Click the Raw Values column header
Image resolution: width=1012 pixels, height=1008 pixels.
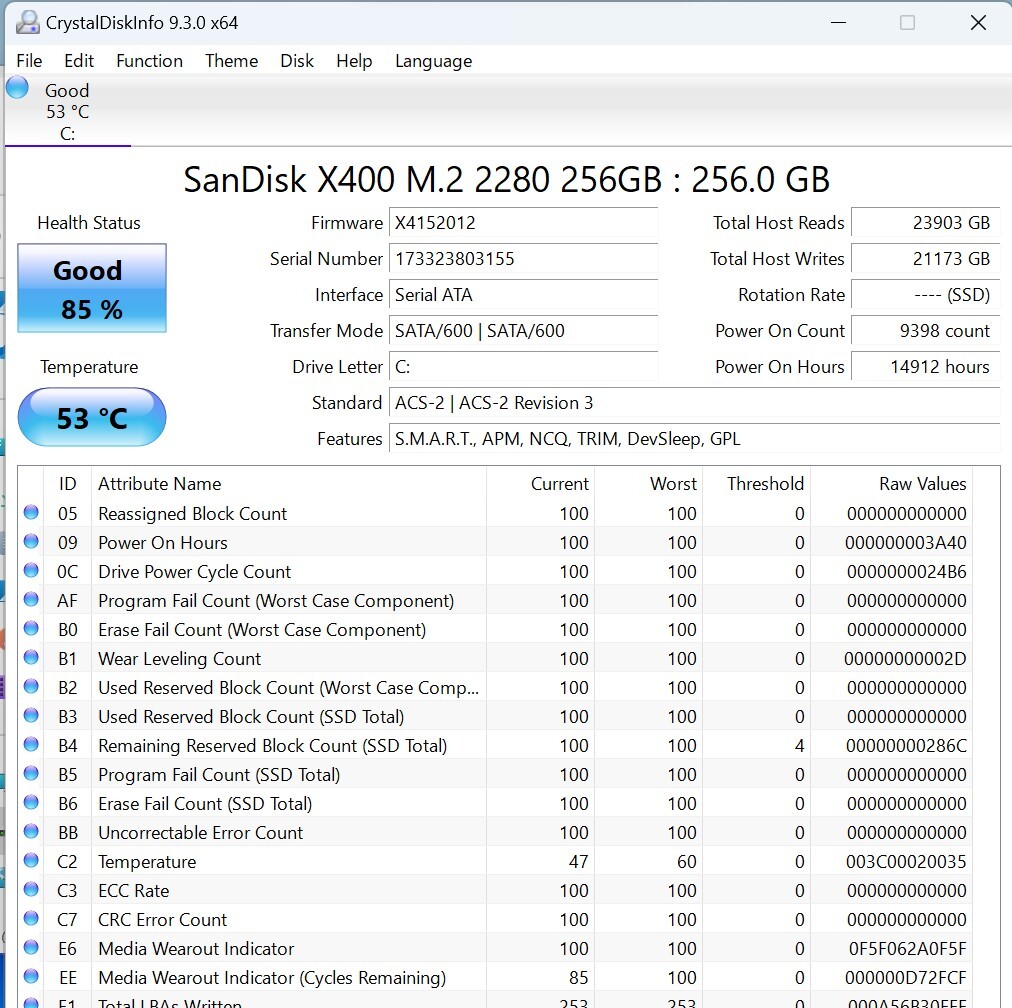(x=922, y=484)
